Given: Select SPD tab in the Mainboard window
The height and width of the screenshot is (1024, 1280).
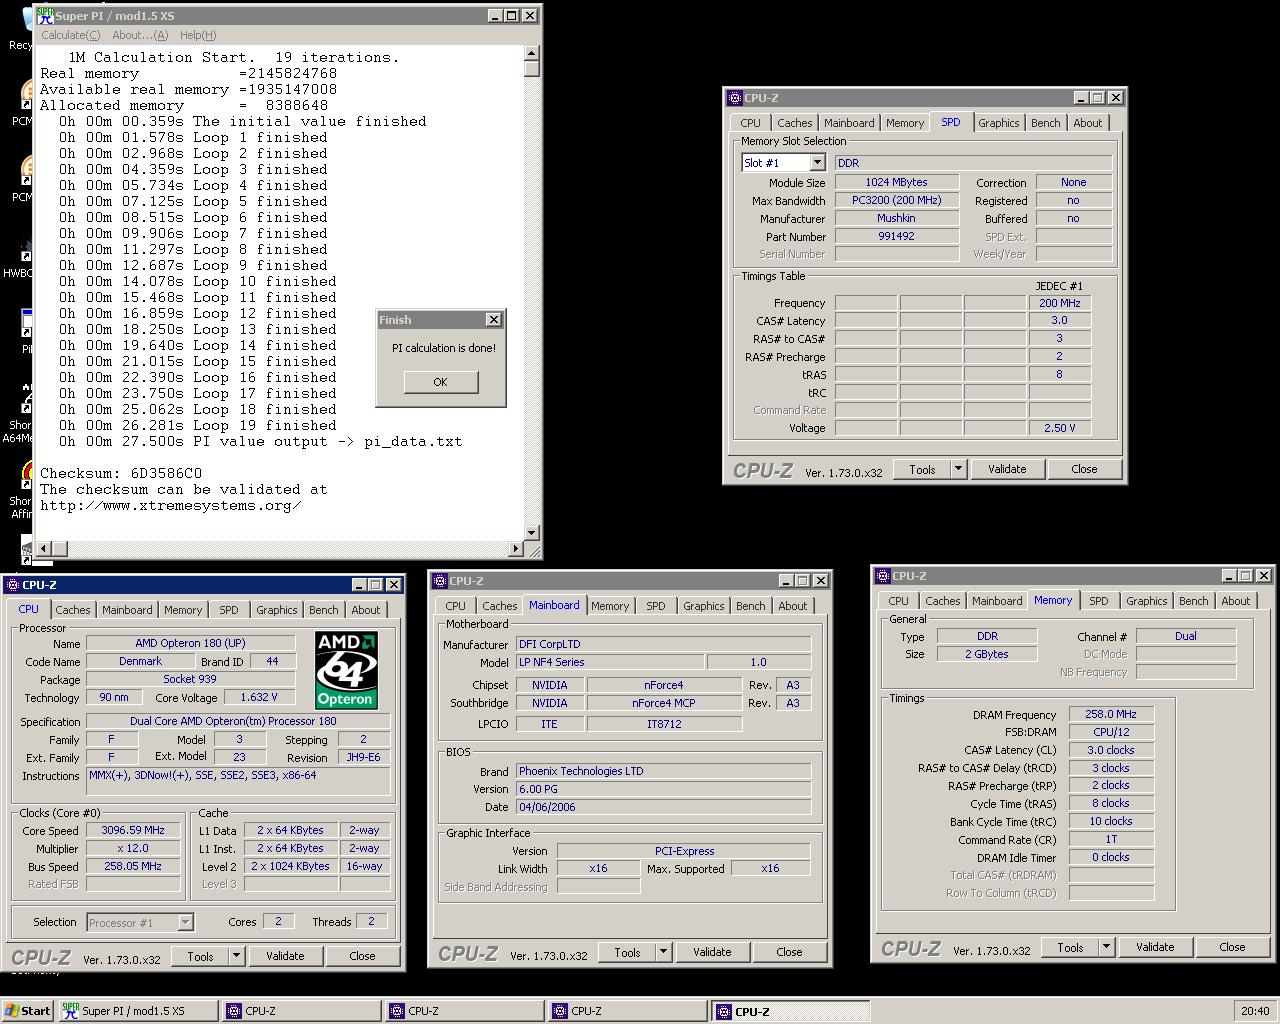Looking at the screenshot, I should coord(656,606).
